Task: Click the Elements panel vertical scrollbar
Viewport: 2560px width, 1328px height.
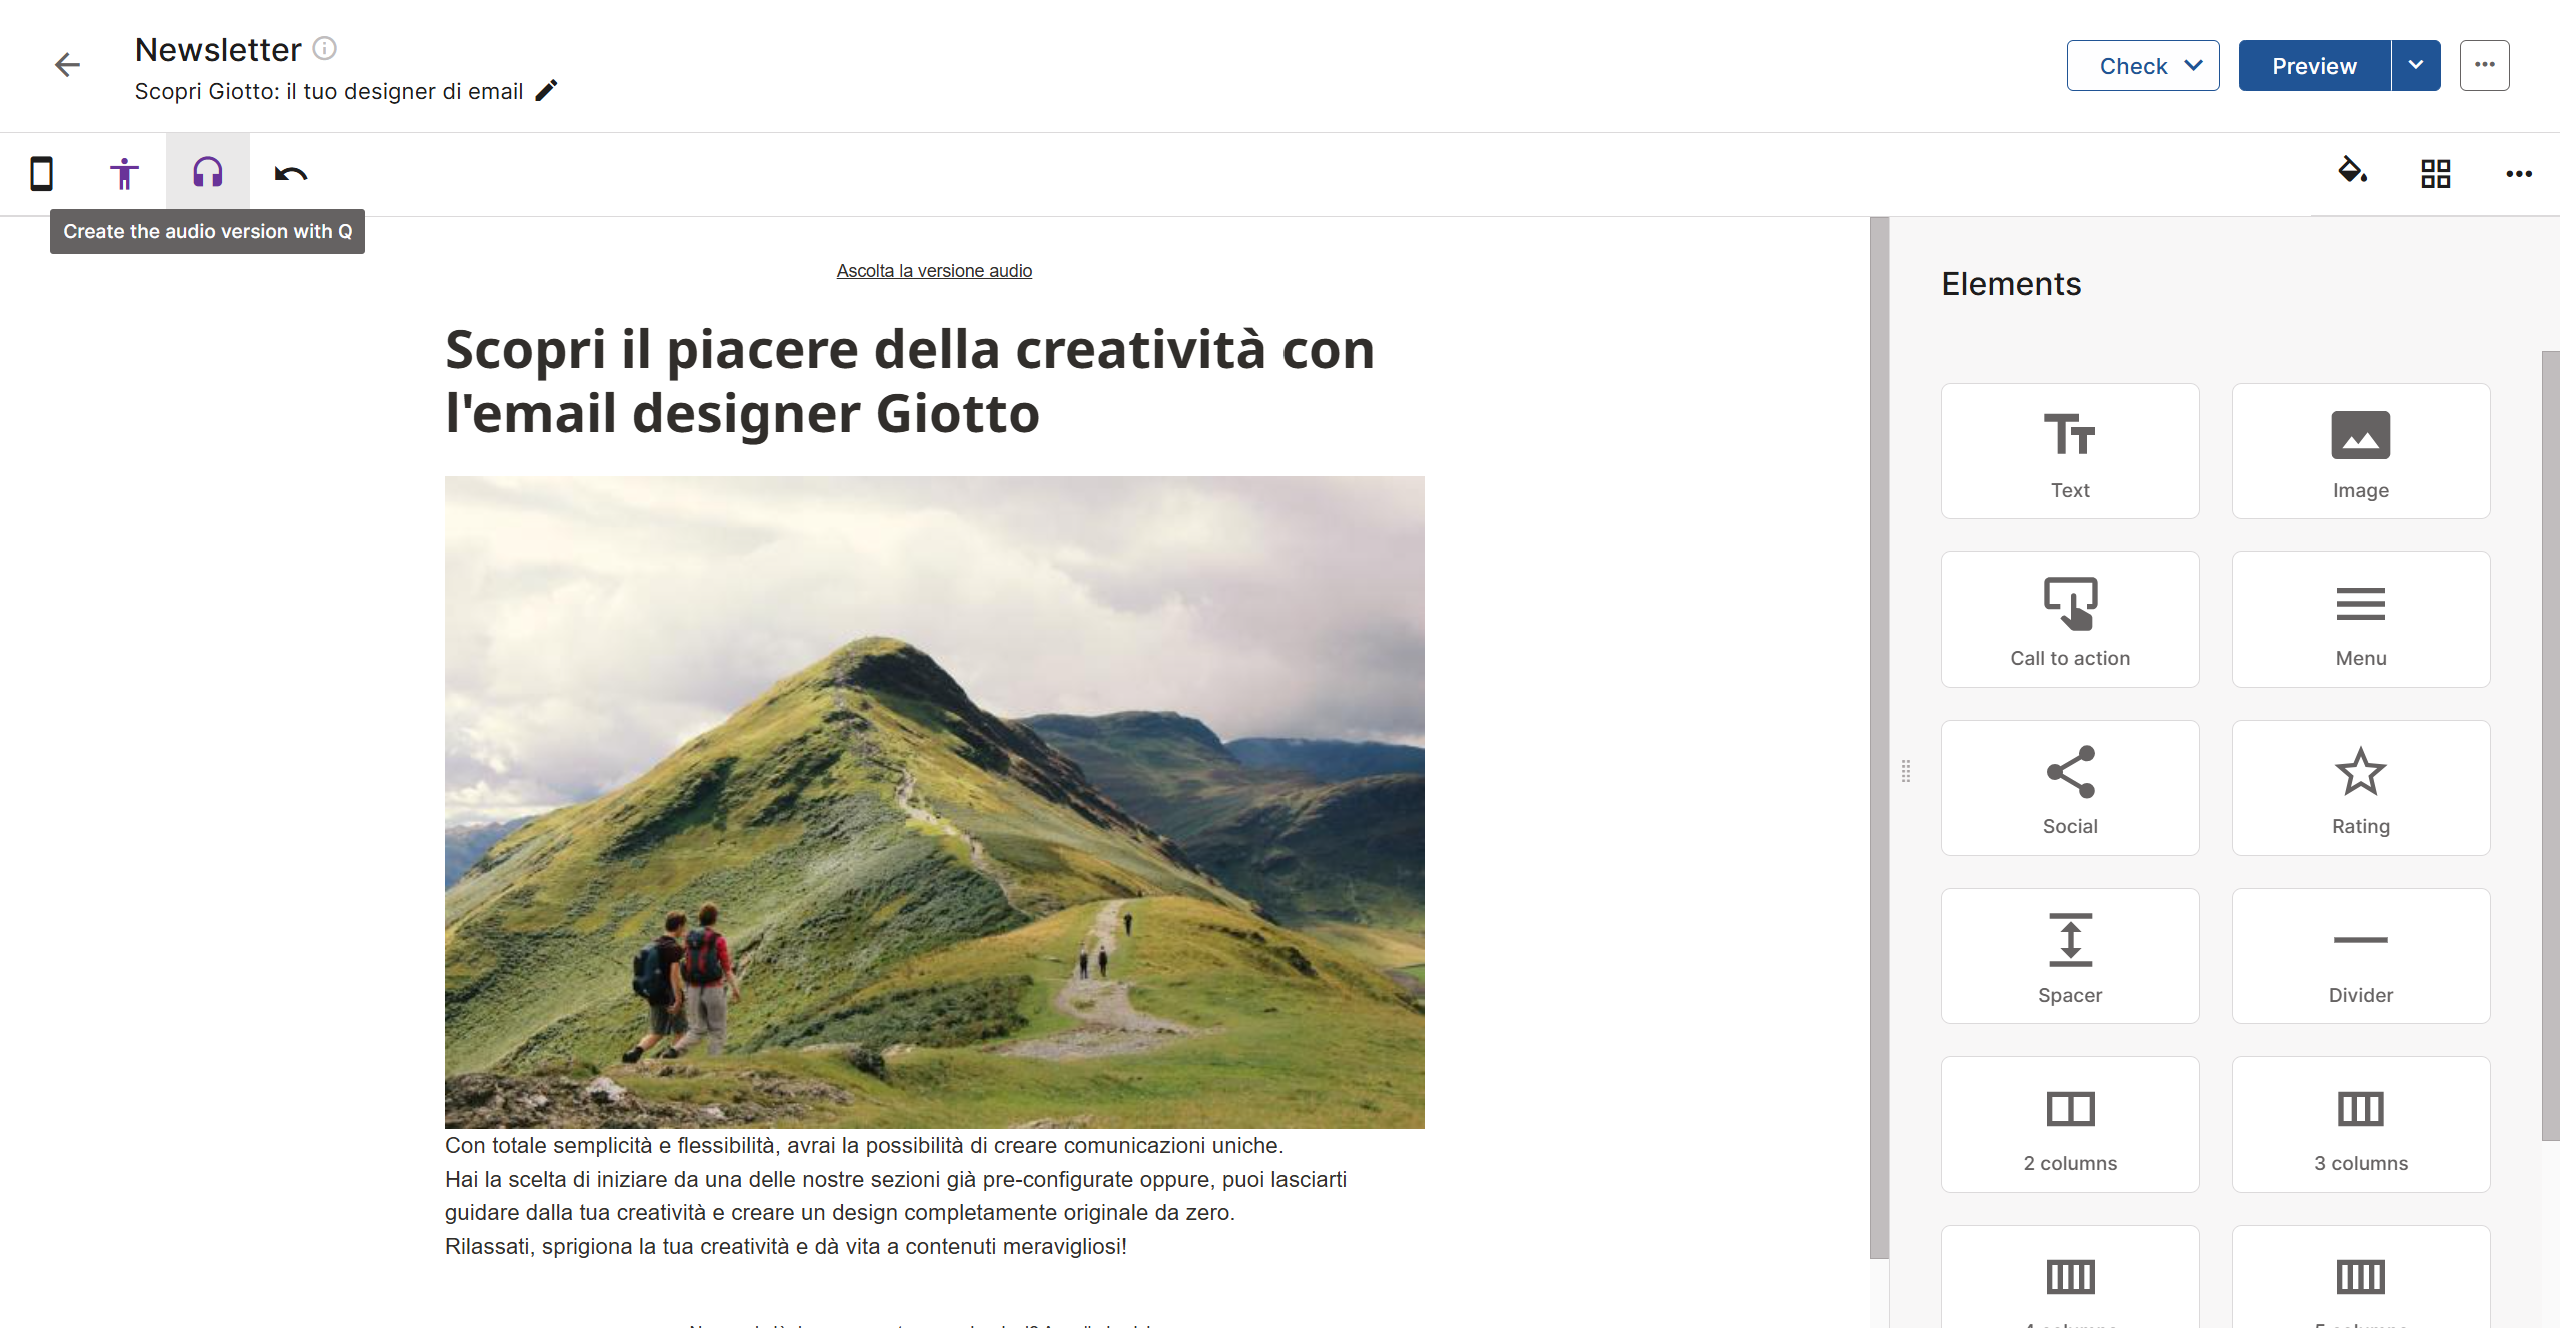Action: click(2551, 745)
